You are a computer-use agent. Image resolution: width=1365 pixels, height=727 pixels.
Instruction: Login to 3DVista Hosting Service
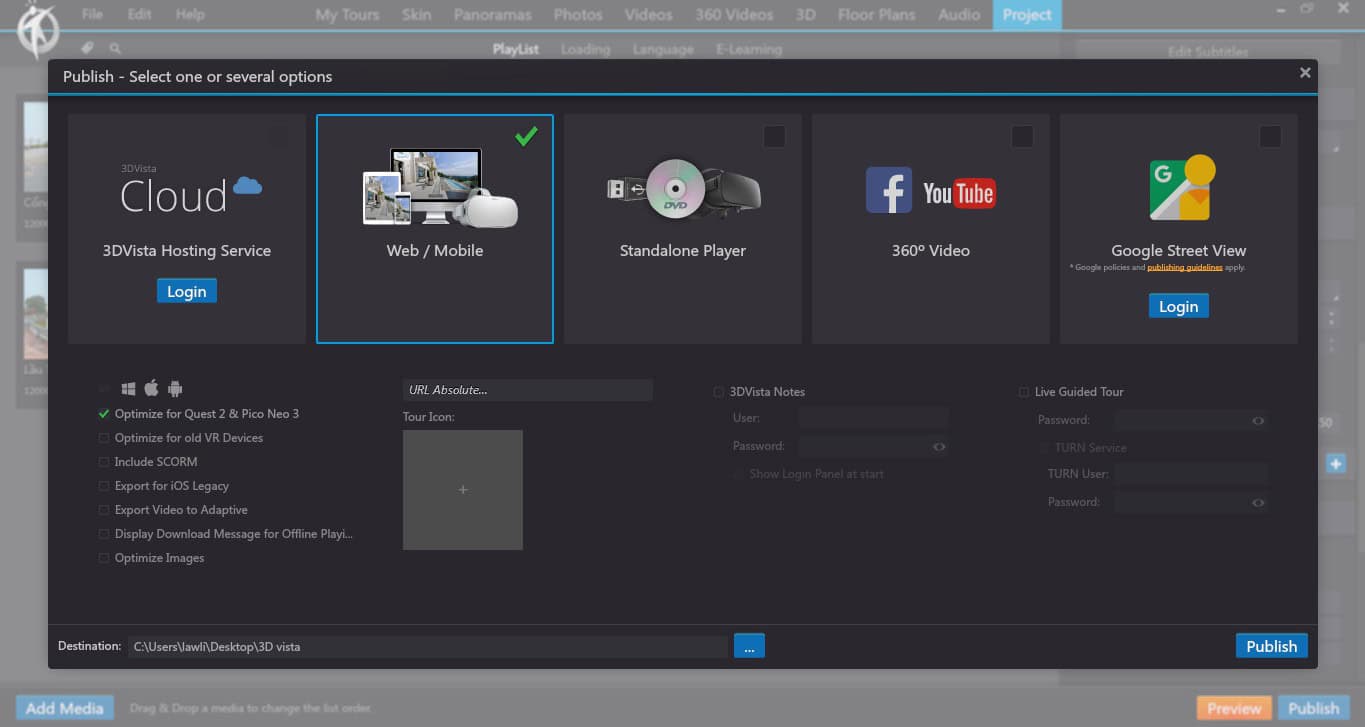(186, 291)
